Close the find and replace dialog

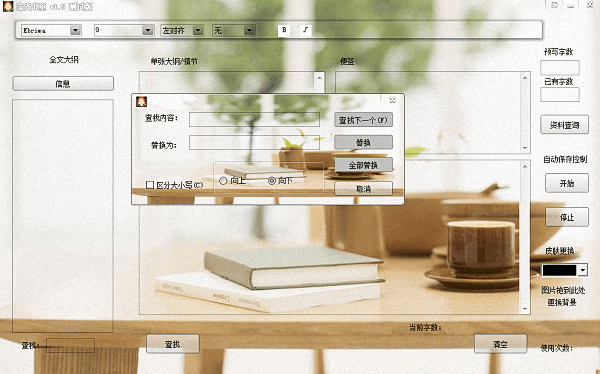pos(392,100)
